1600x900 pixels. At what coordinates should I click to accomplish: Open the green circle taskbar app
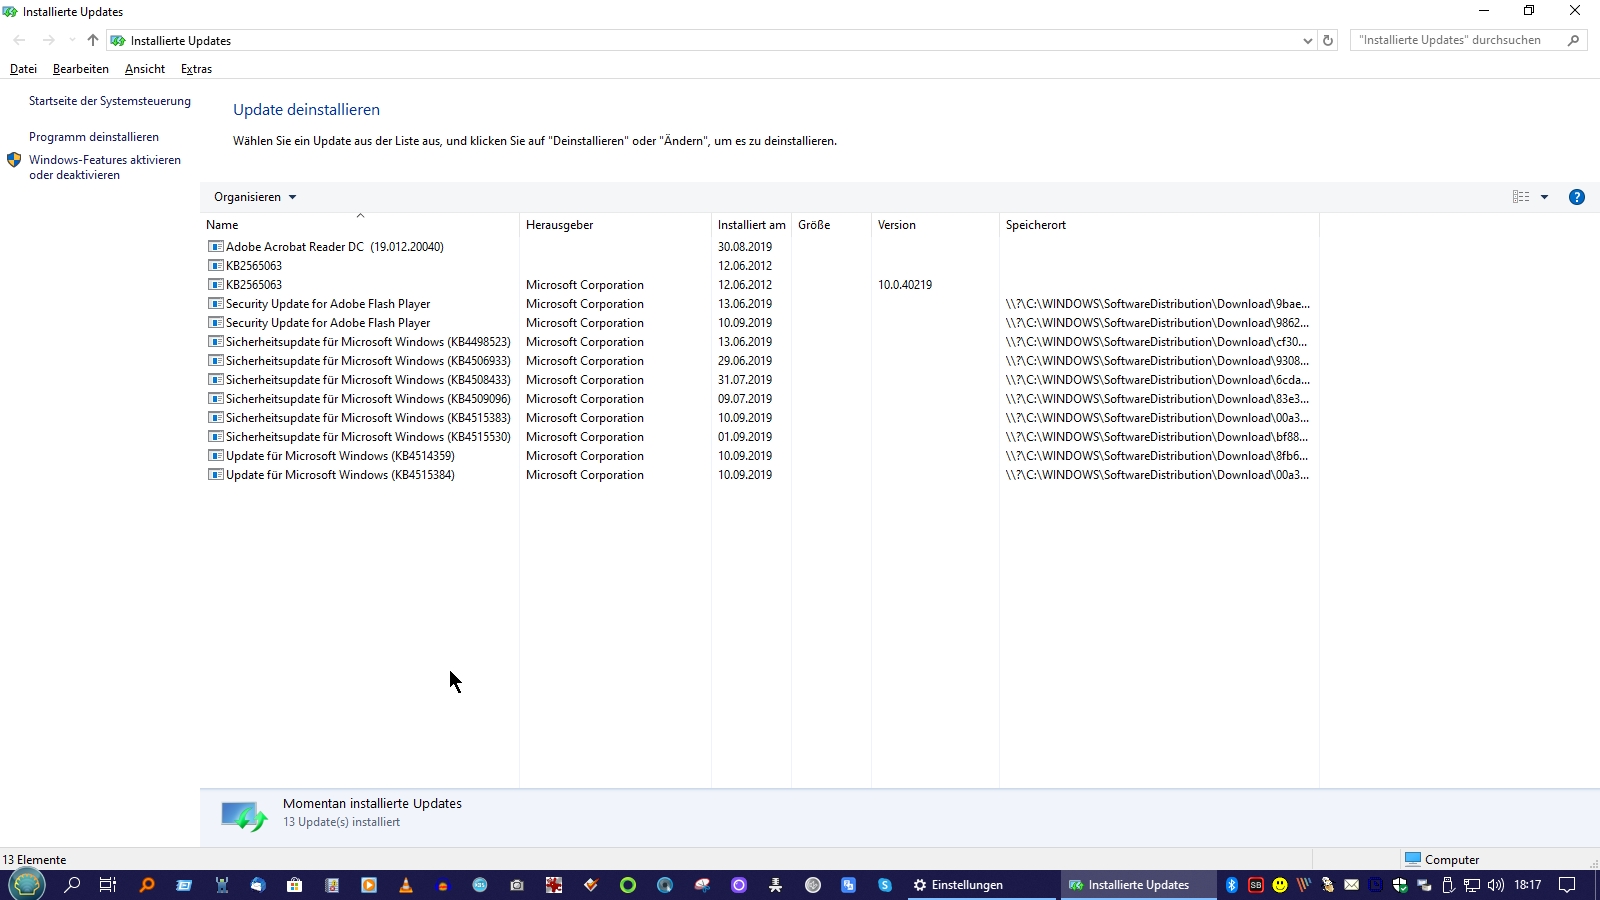(x=628, y=885)
